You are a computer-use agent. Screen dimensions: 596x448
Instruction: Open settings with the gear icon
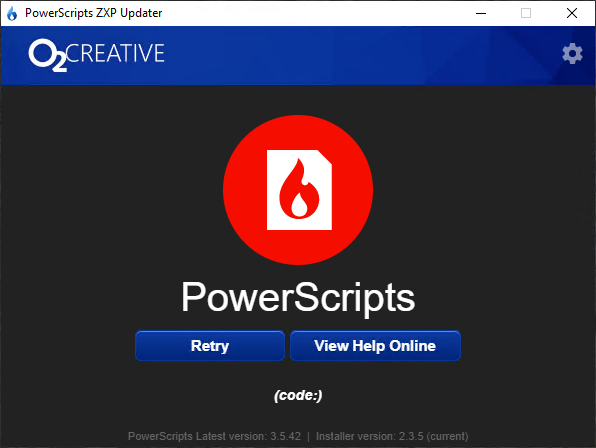[572, 54]
